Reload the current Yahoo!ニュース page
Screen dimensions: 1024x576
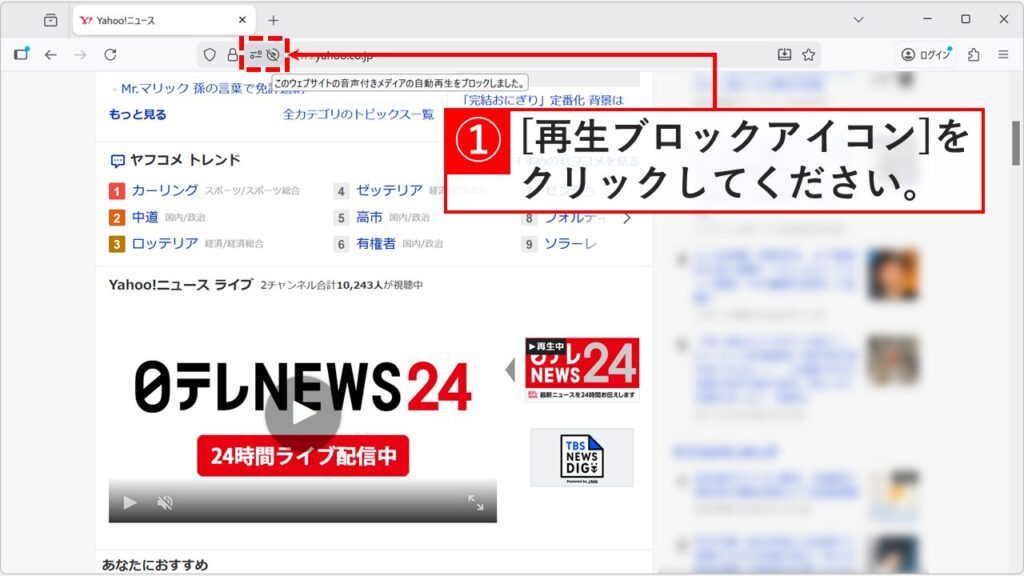110,54
